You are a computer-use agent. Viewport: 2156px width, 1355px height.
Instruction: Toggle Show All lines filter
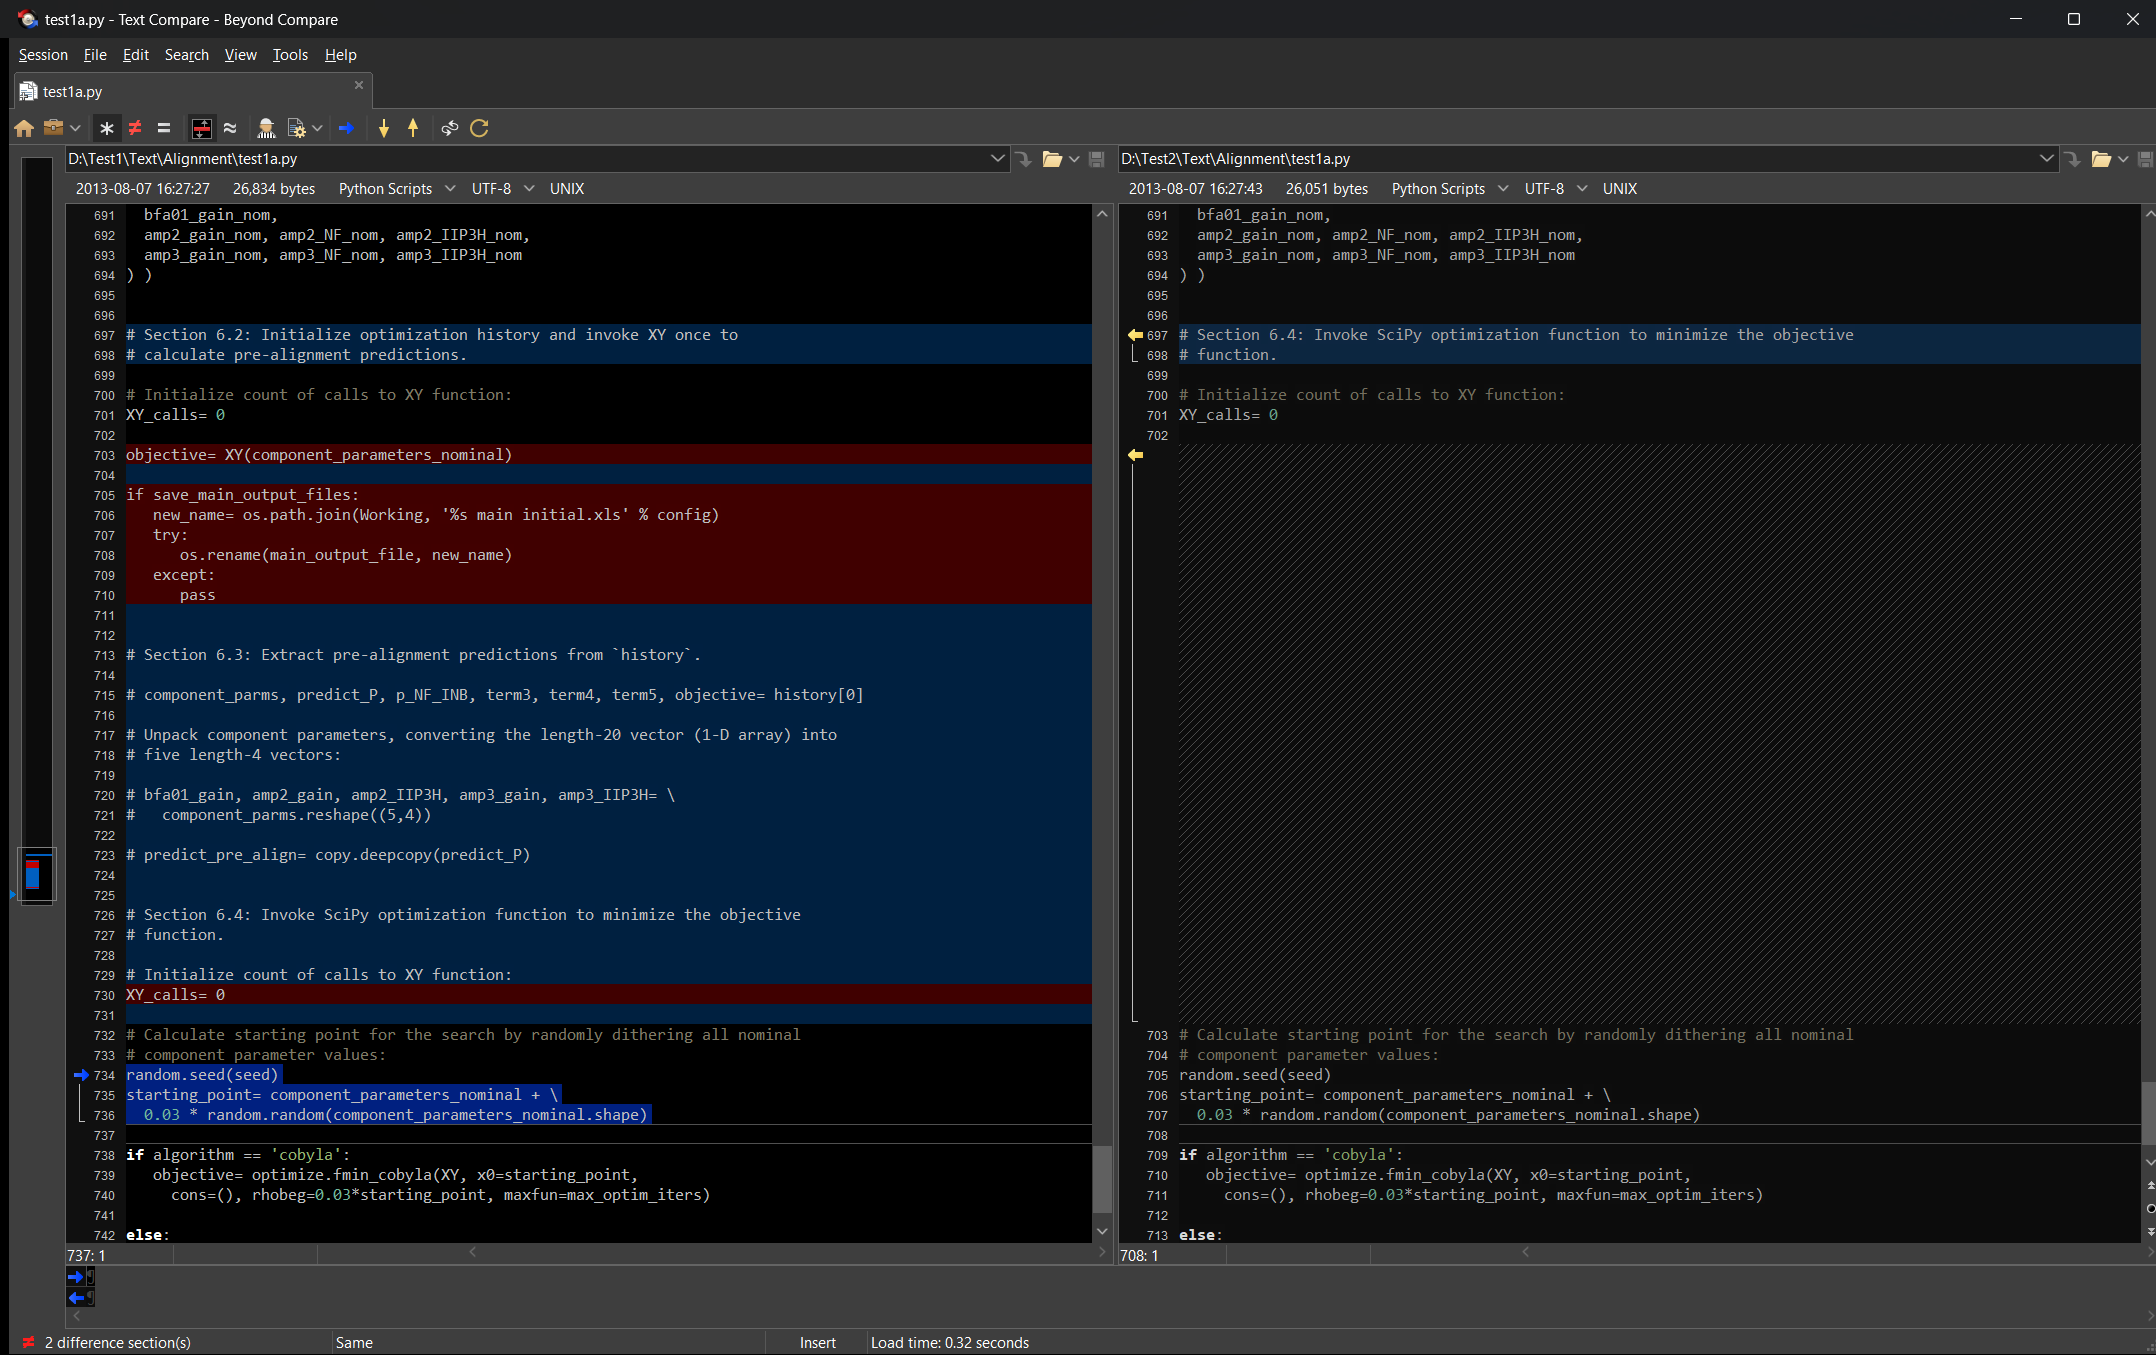point(107,128)
